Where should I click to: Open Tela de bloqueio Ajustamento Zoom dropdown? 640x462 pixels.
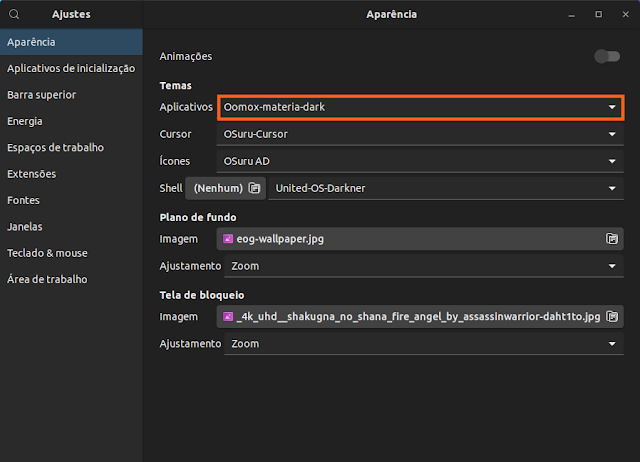pyautogui.click(x=424, y=344)
